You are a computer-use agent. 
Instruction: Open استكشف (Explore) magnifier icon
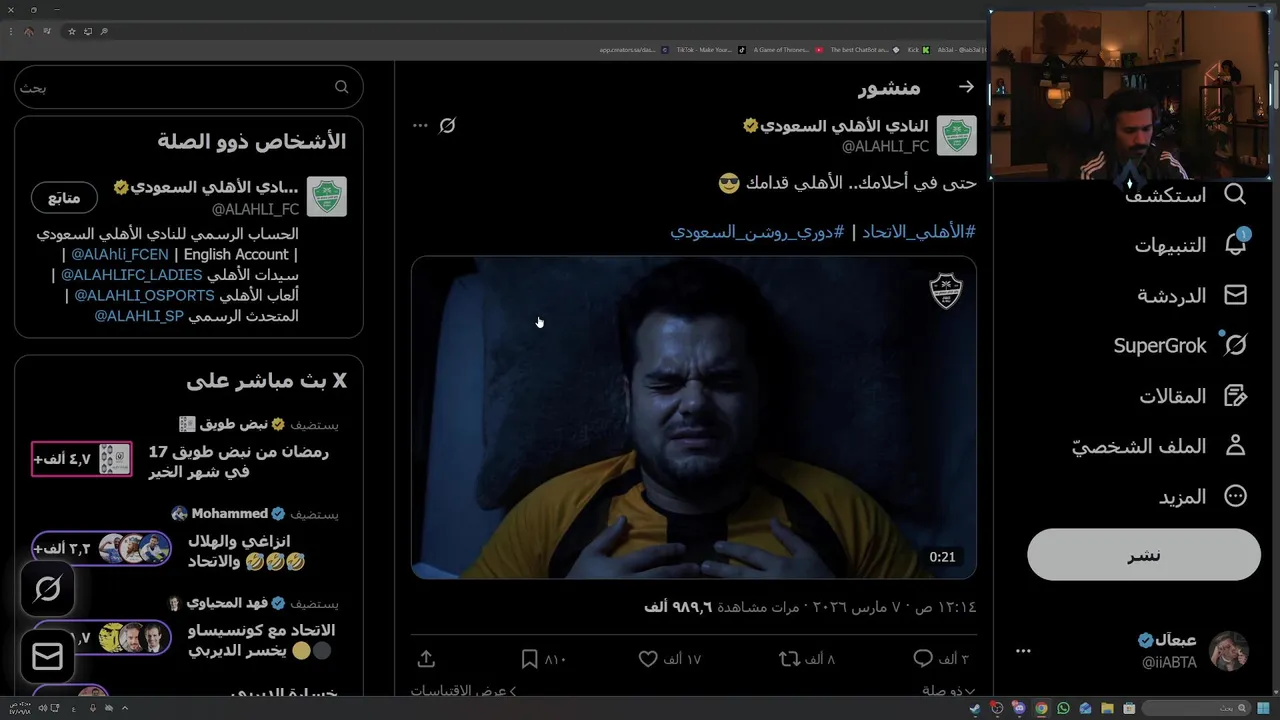(x=1235, y=194)
